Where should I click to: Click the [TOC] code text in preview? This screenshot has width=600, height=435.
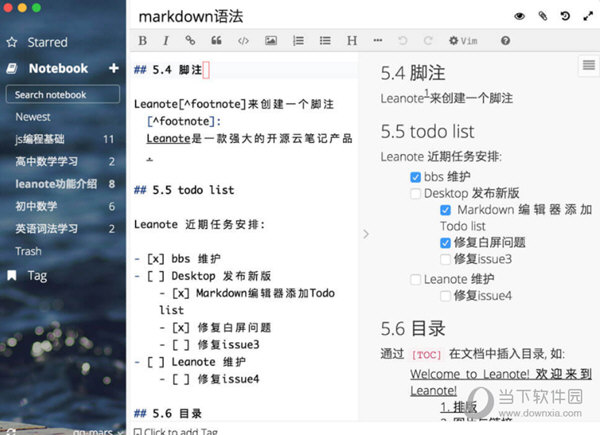click(426, 355)
